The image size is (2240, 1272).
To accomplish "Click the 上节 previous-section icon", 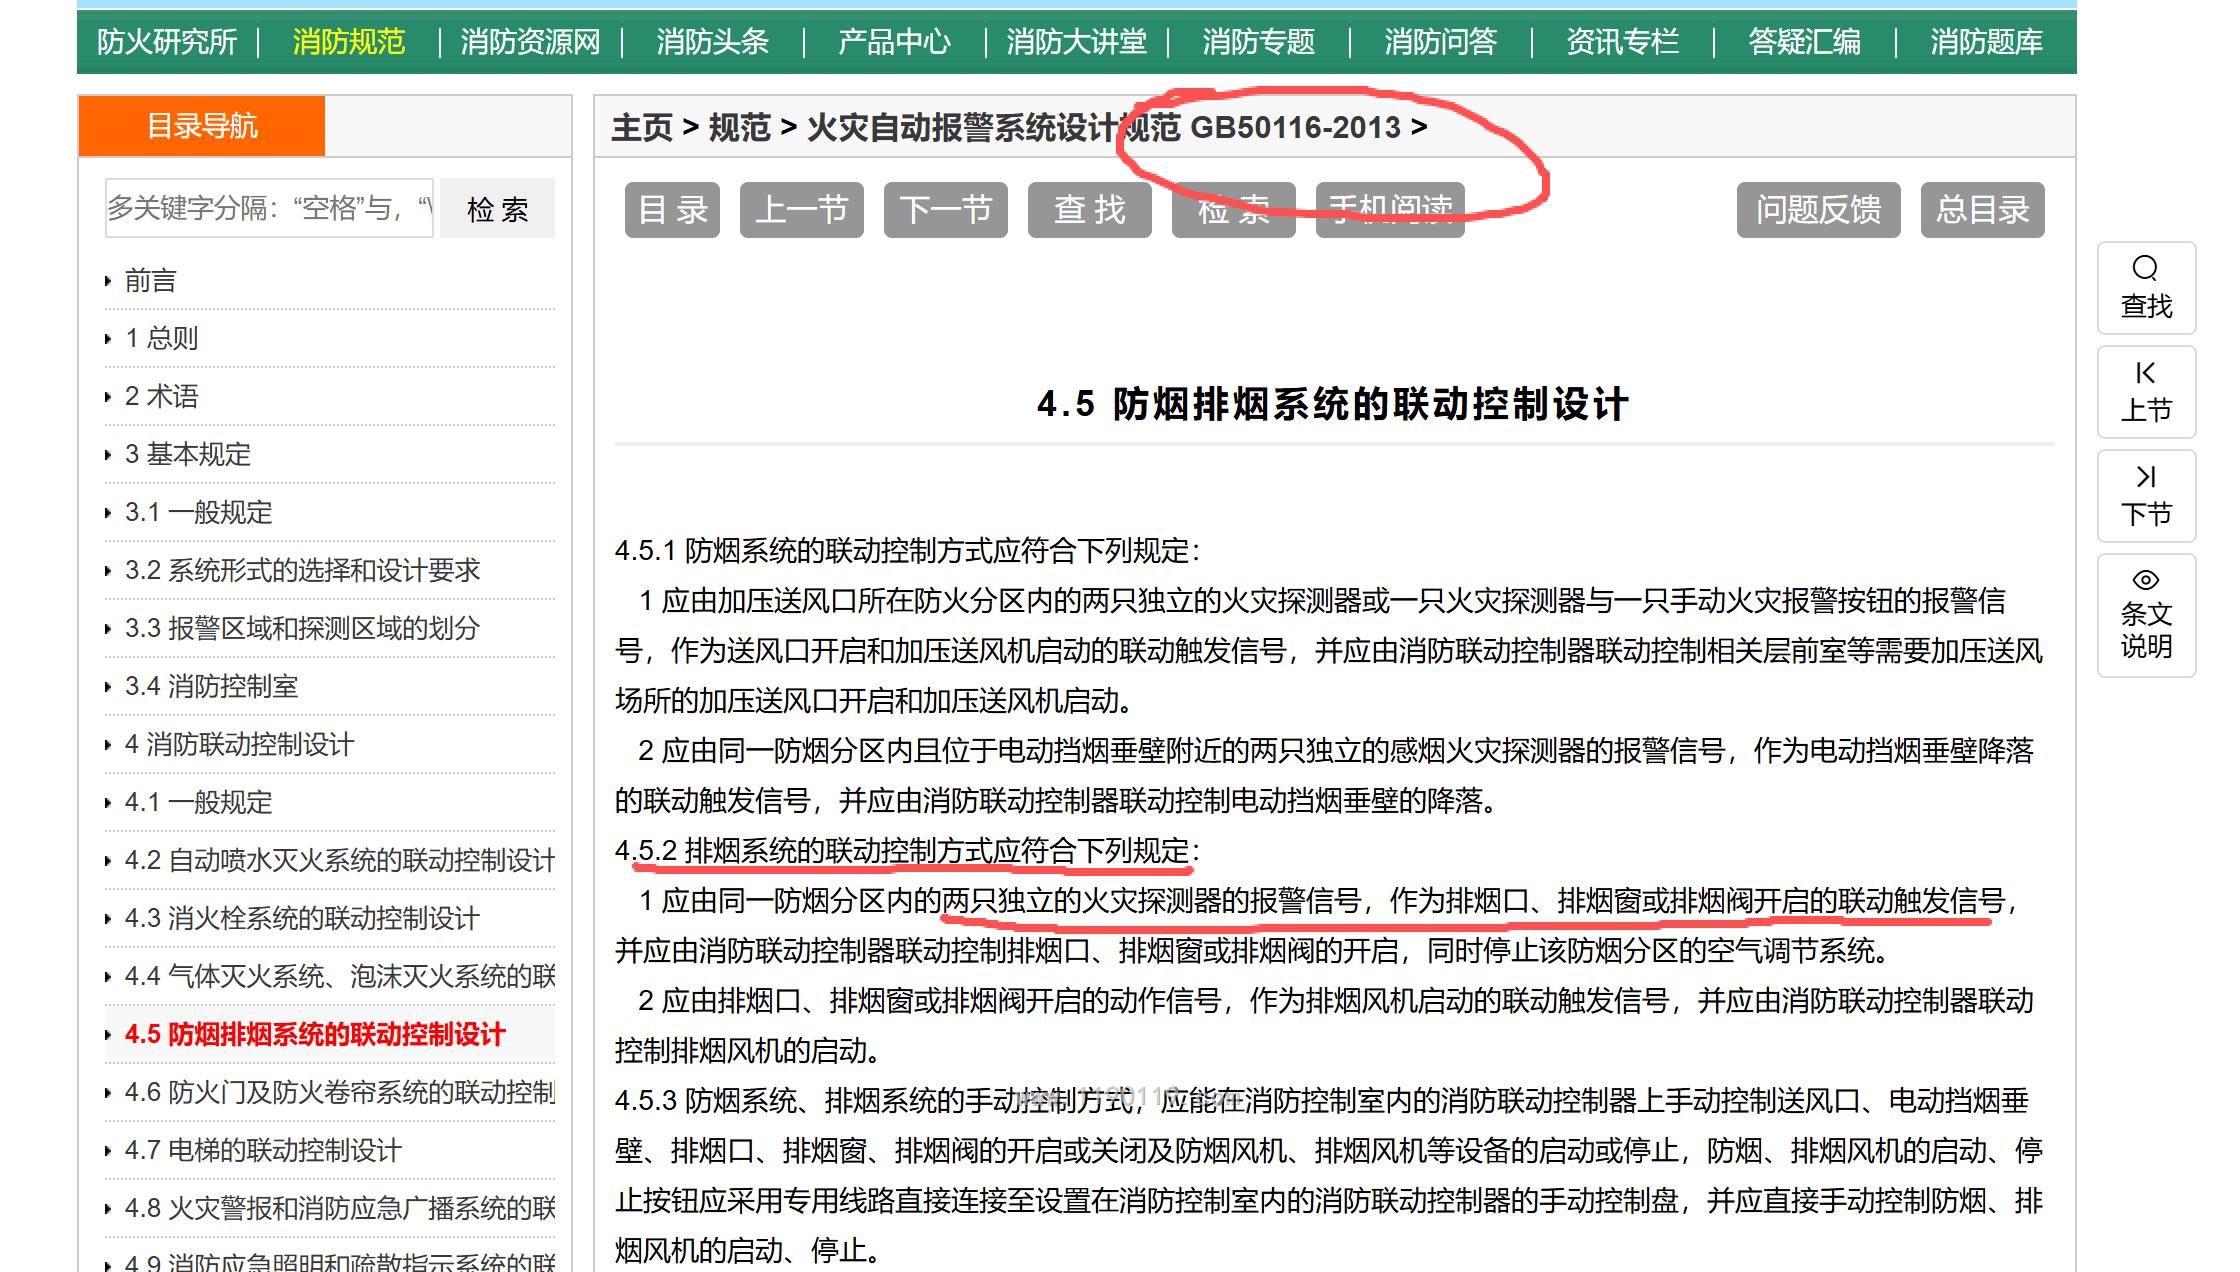I will [x=2145, y=374].
